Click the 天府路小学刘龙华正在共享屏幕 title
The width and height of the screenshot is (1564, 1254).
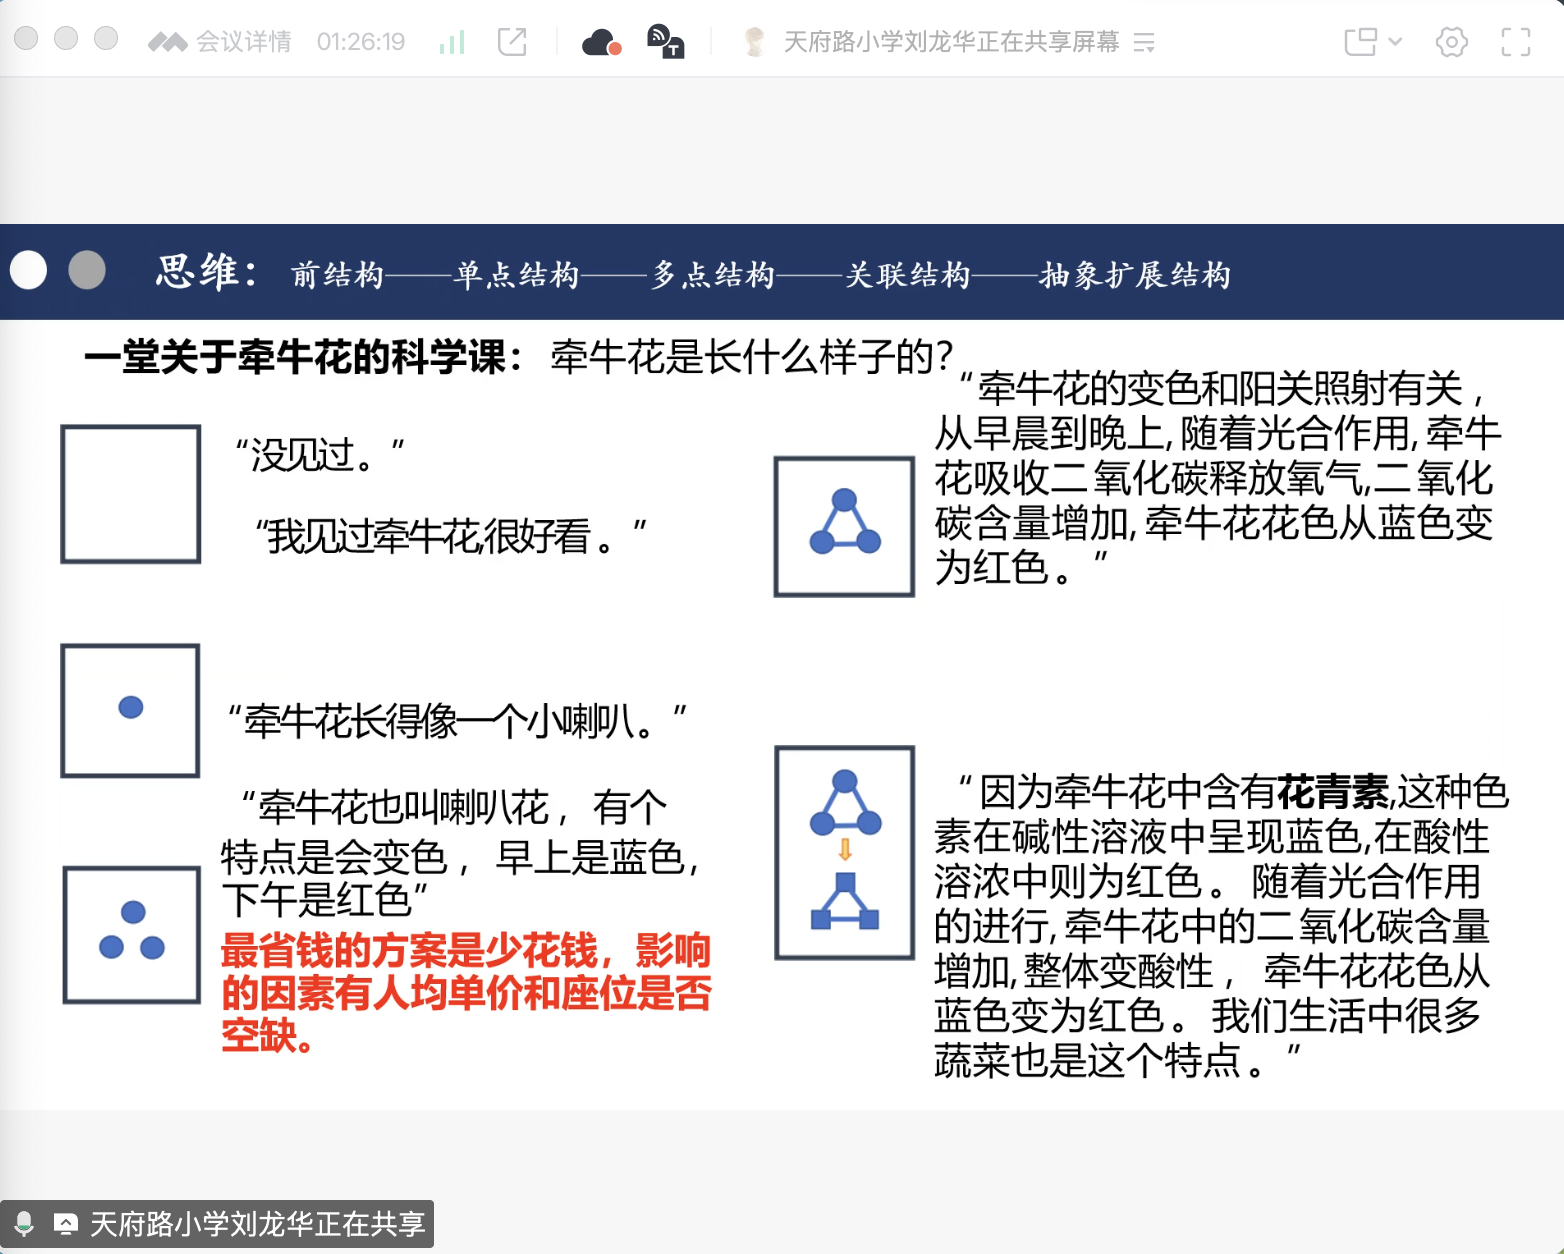point(950,40)
